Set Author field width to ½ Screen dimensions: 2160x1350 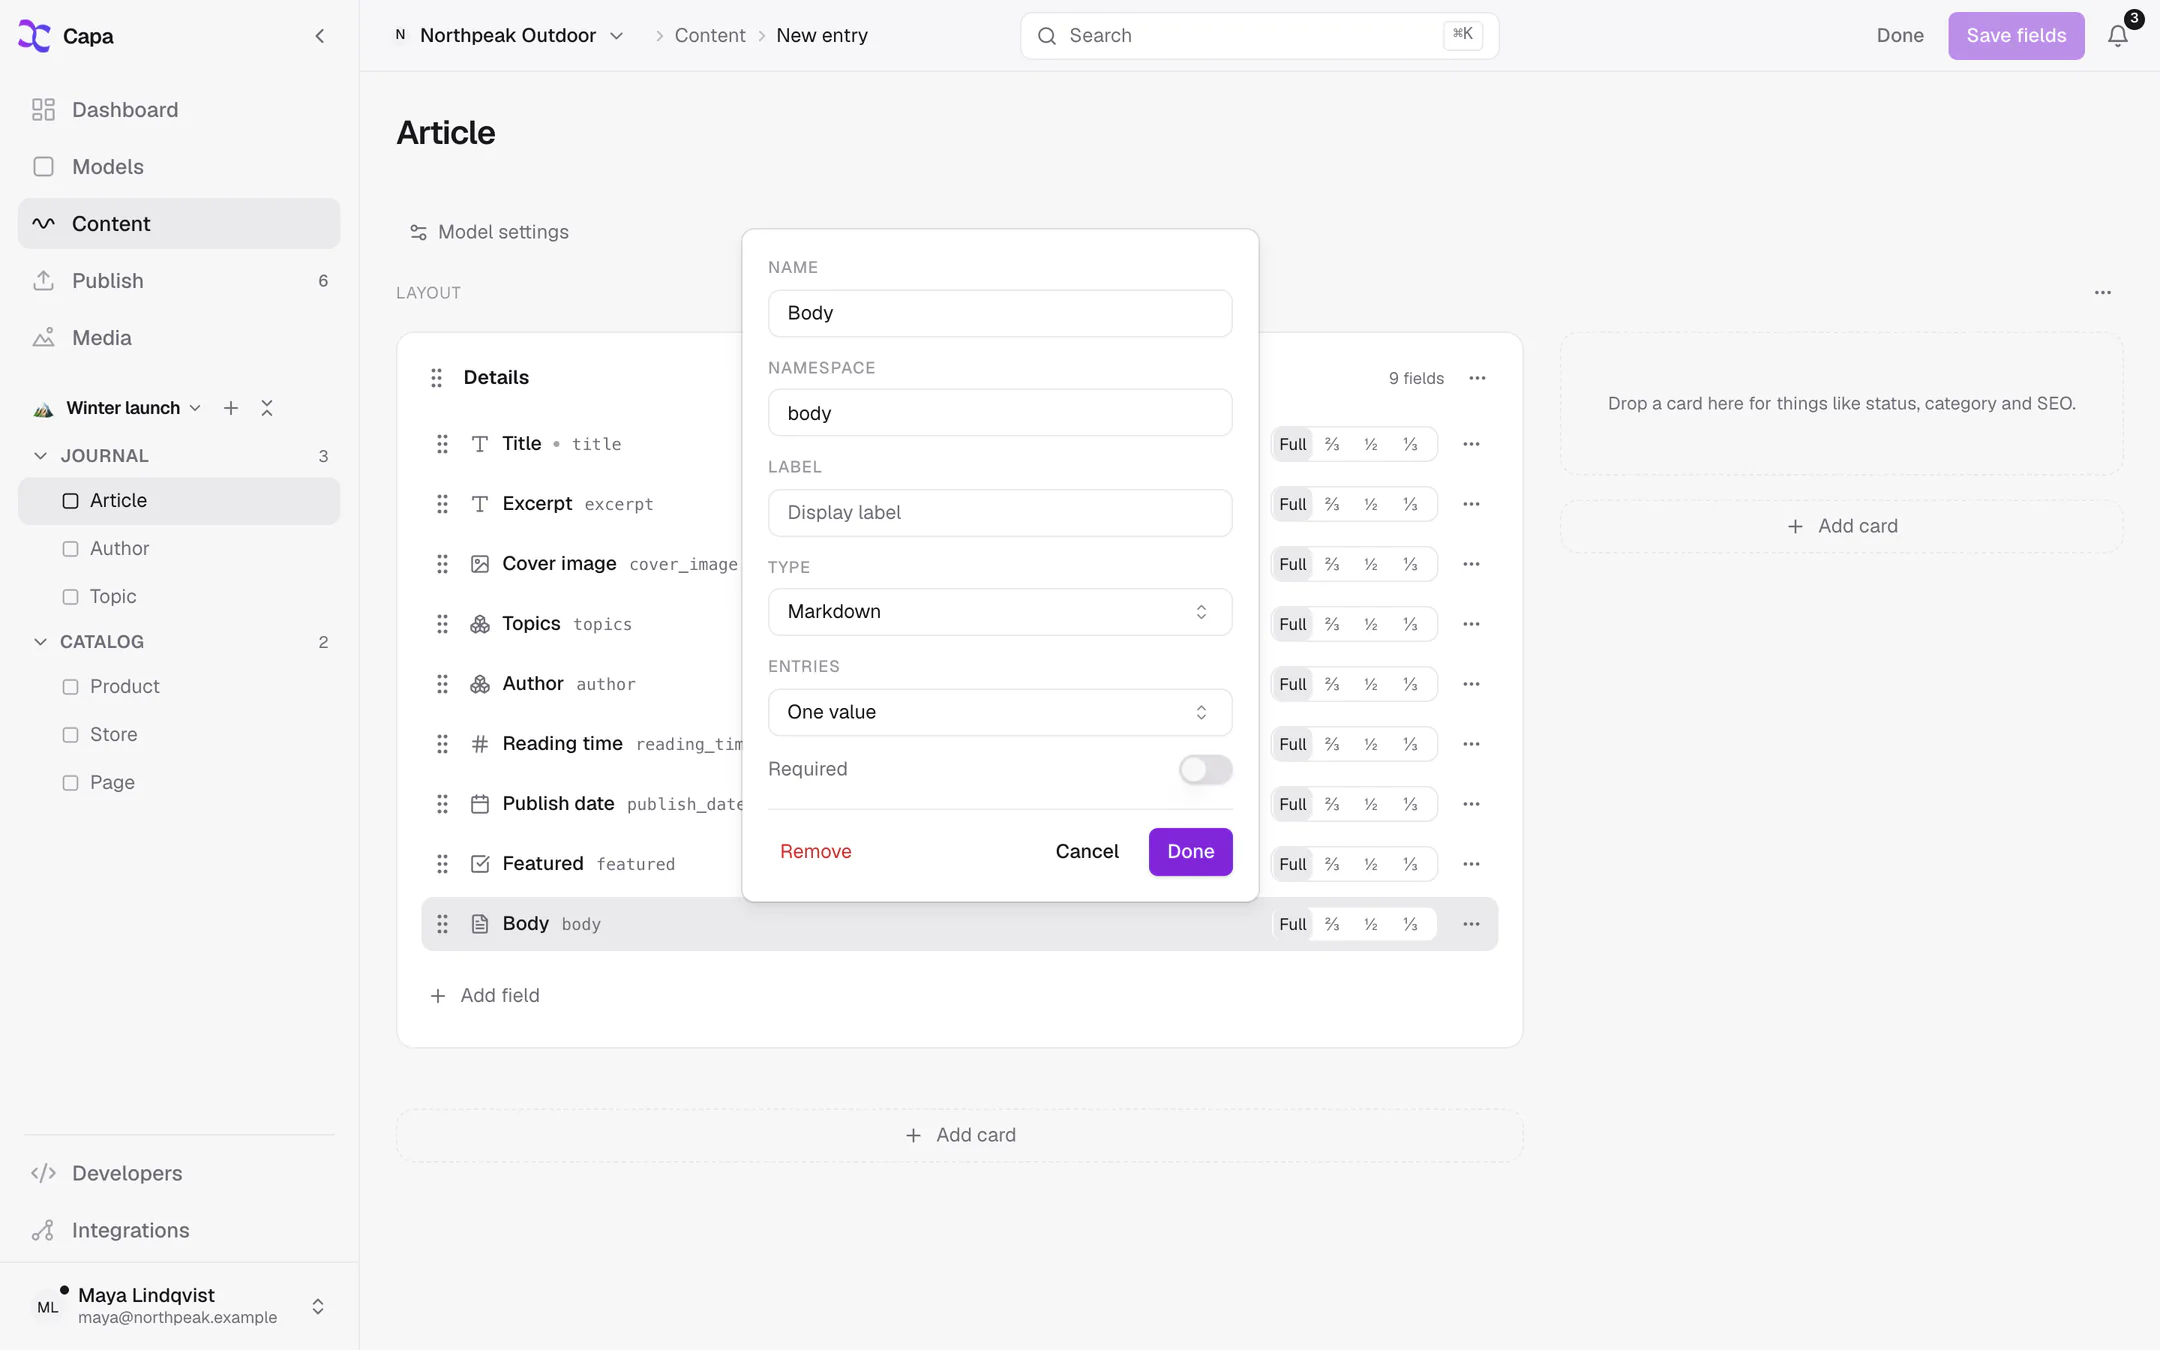[1371, 684]
